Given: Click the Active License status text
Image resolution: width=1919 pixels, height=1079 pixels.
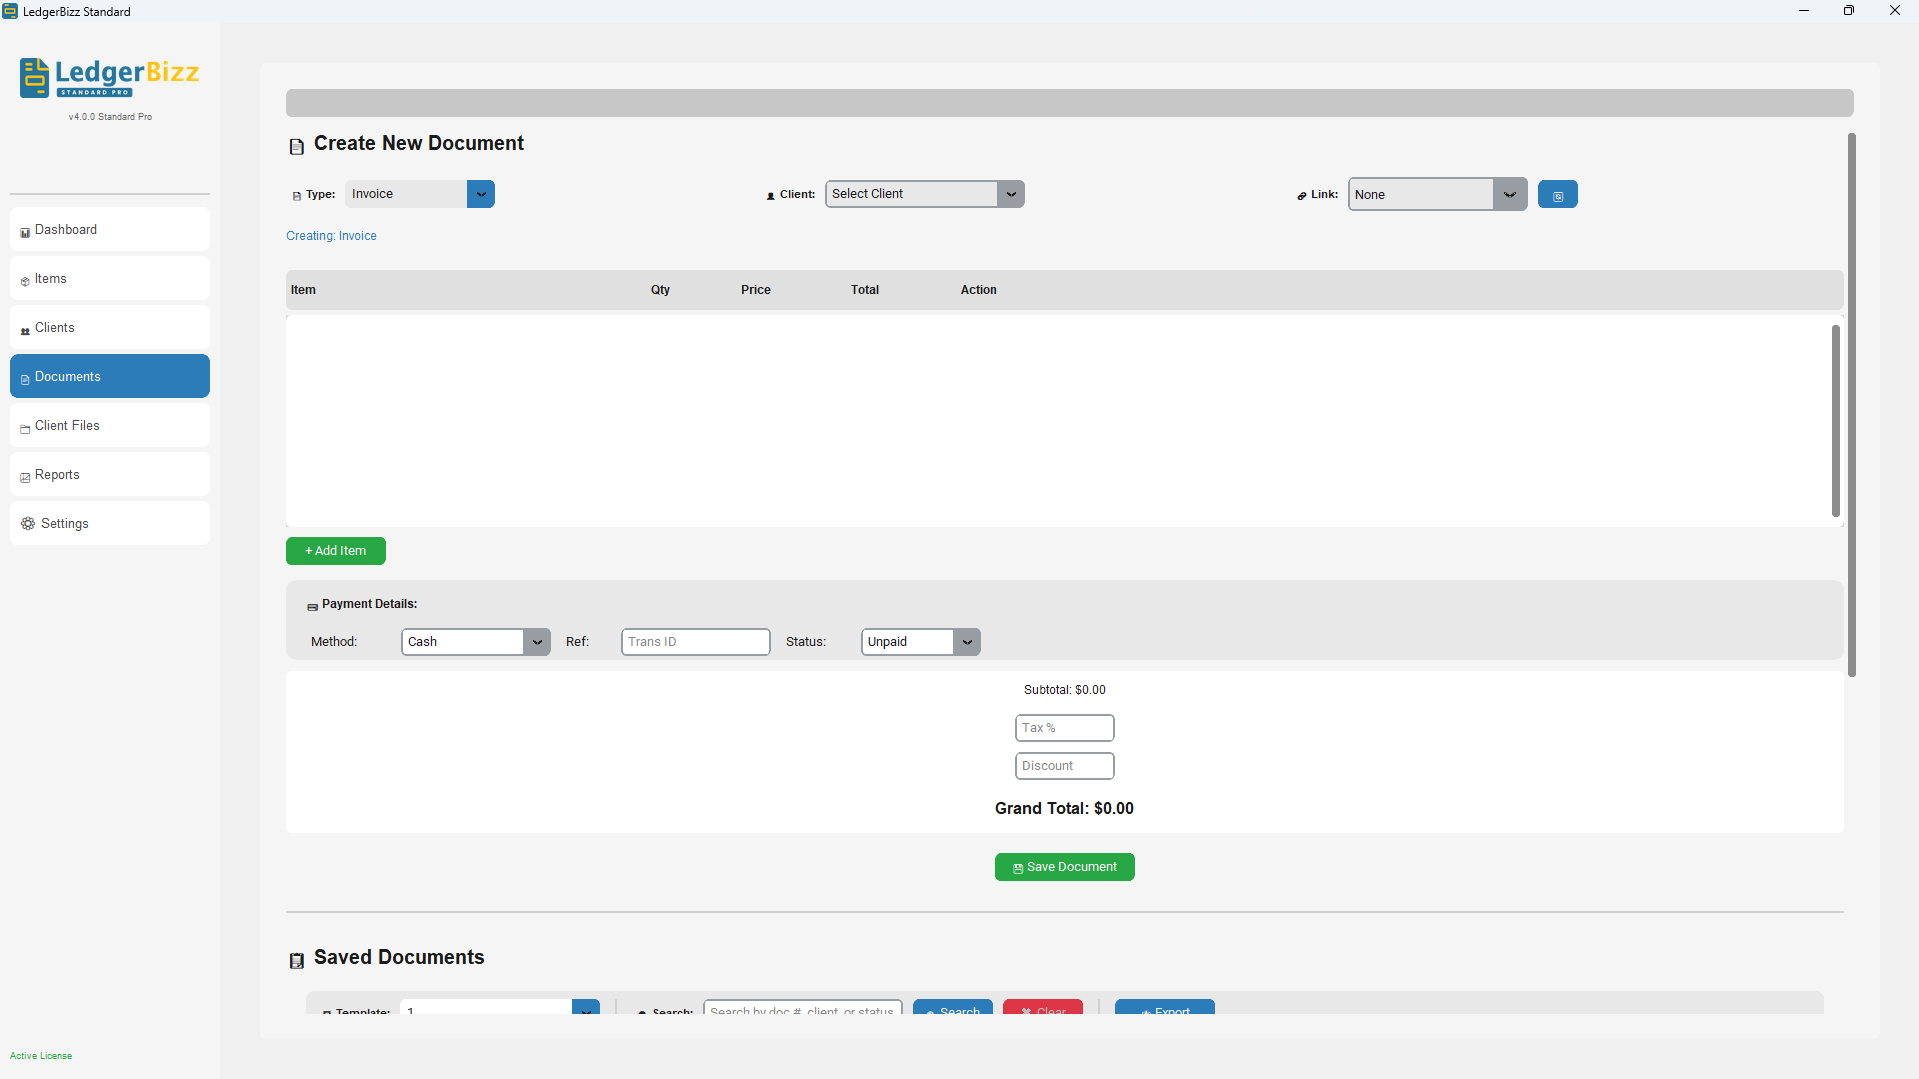Looking at the screenshot, I should 41,1056.
